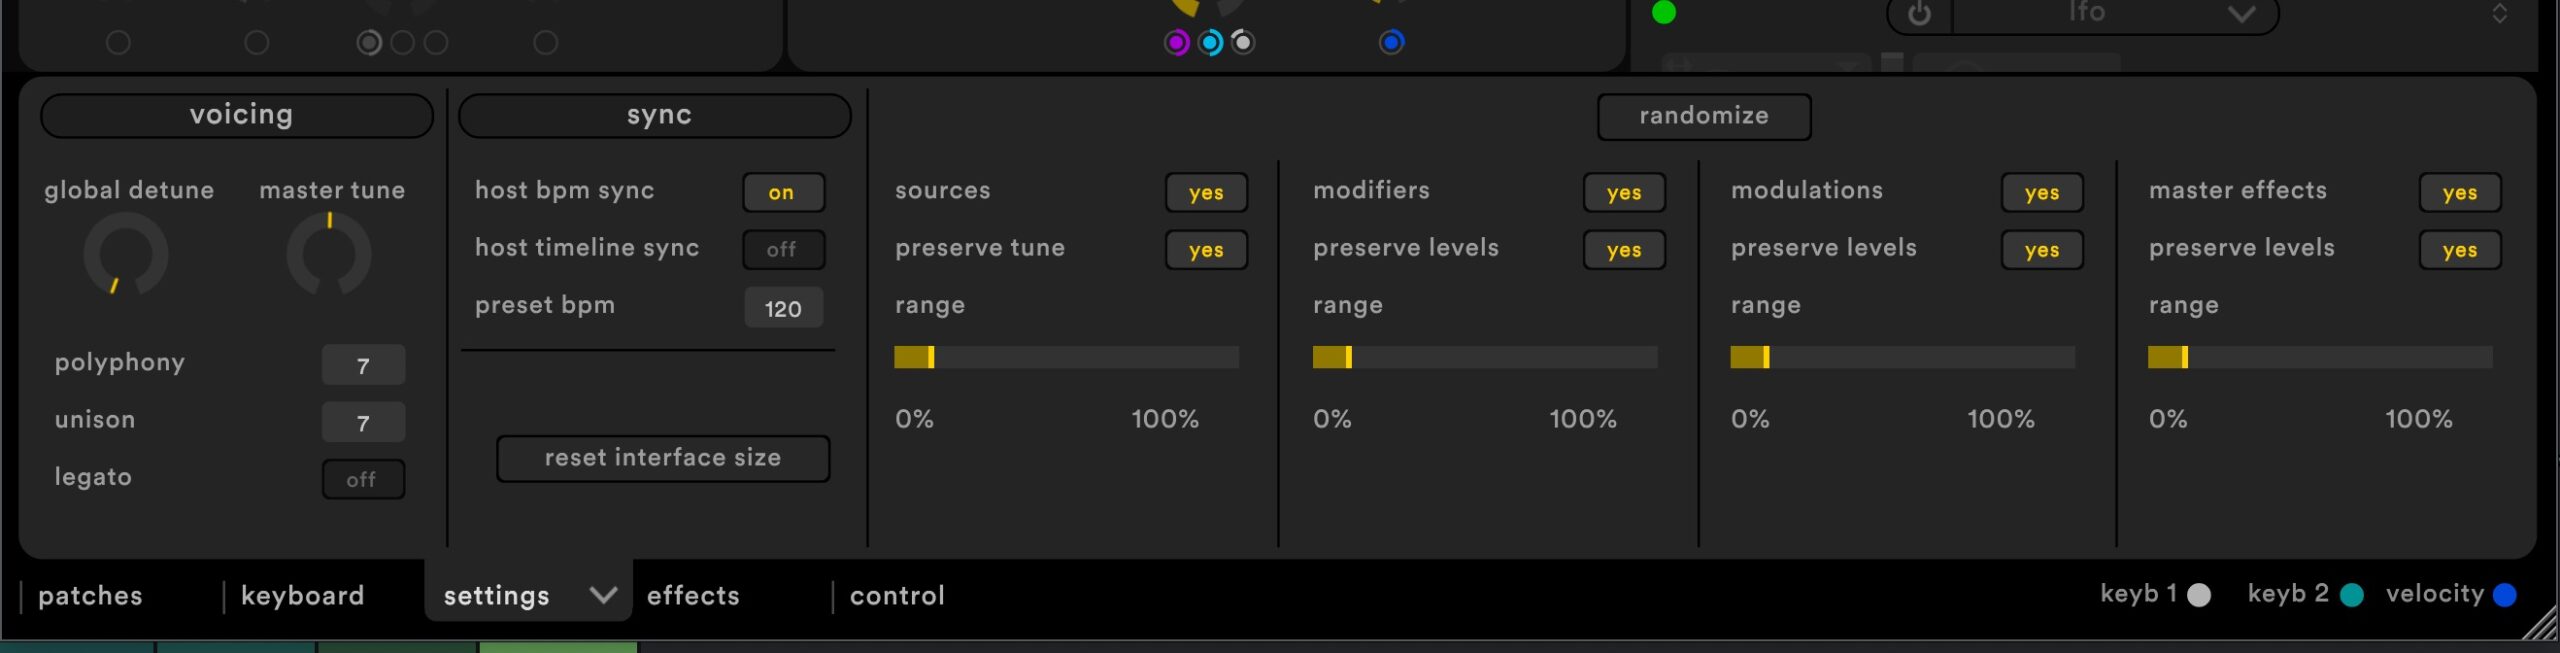Toggle legato on
This screenshot has width=2560, height=653.
coord(363,480)
